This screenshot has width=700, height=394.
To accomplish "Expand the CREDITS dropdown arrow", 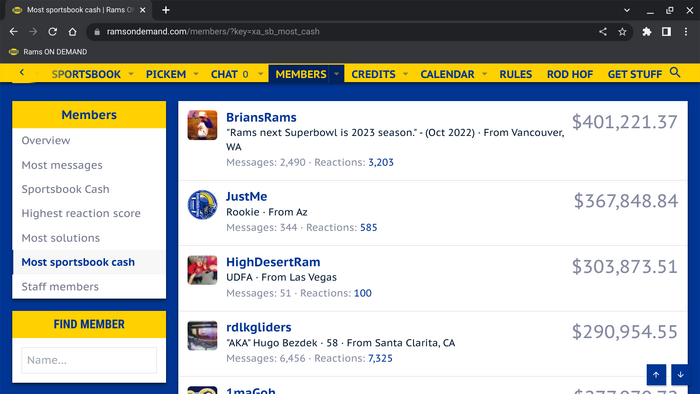I will coord(405,74).
